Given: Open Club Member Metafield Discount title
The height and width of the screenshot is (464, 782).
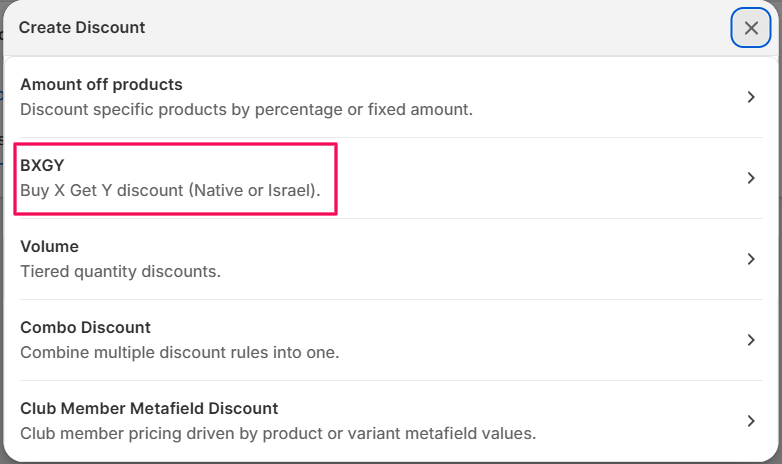Looking at the screenshot, I should 149,409.
